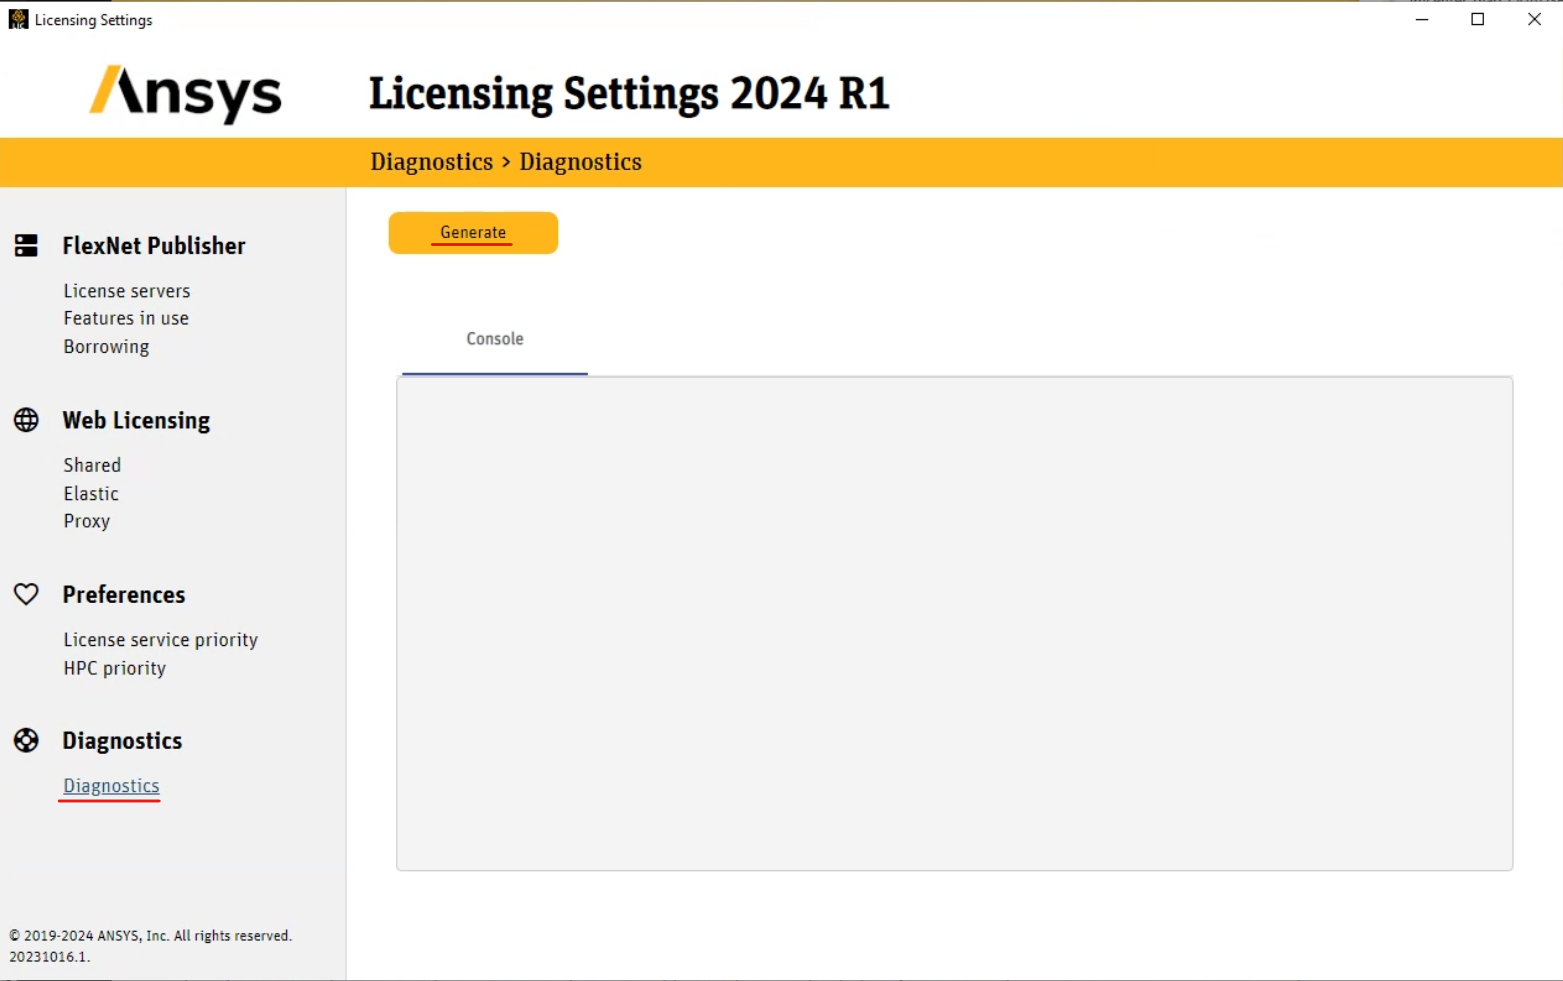This screenshot has width=1563, height=981.
Task: Click the Ansys logo
Action: tap(185, 93)
